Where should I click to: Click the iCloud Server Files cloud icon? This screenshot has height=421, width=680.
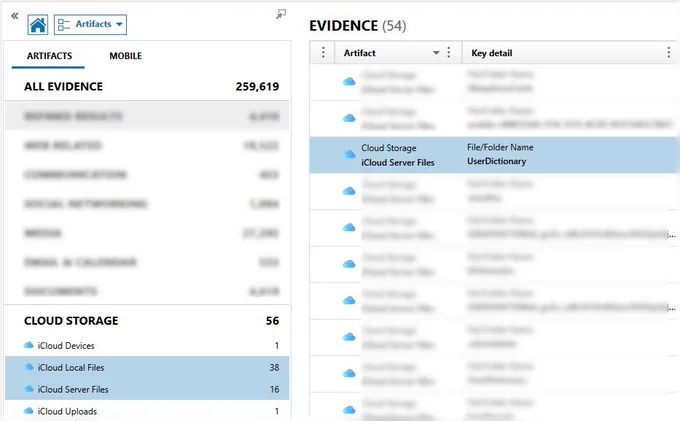click(x=29, y=389)
